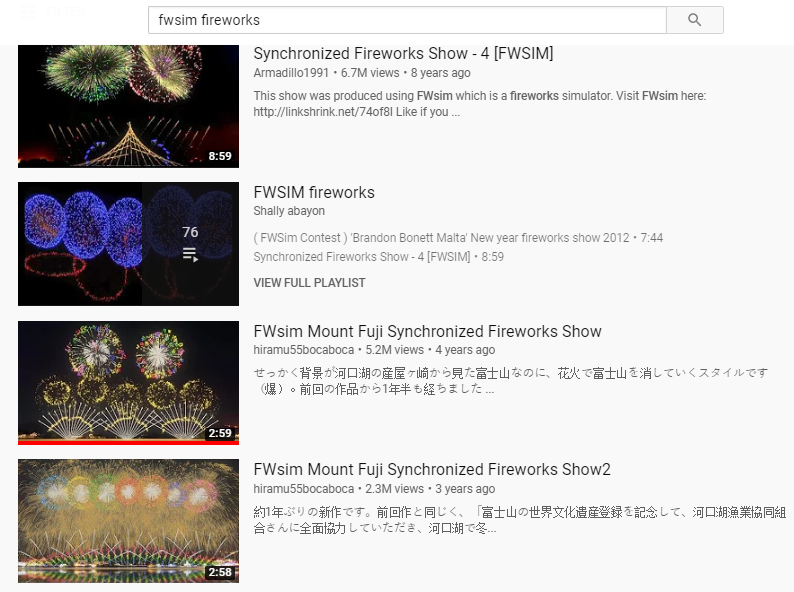This screenshot has height=592, width=794.
Task: Focus the search box containing 'fwsim fireworks'
Action: point(407,20)
